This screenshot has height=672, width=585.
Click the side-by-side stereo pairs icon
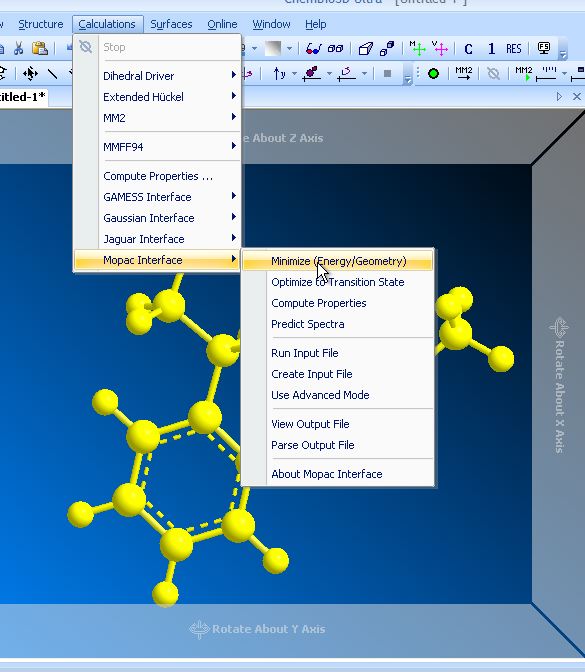335,49
